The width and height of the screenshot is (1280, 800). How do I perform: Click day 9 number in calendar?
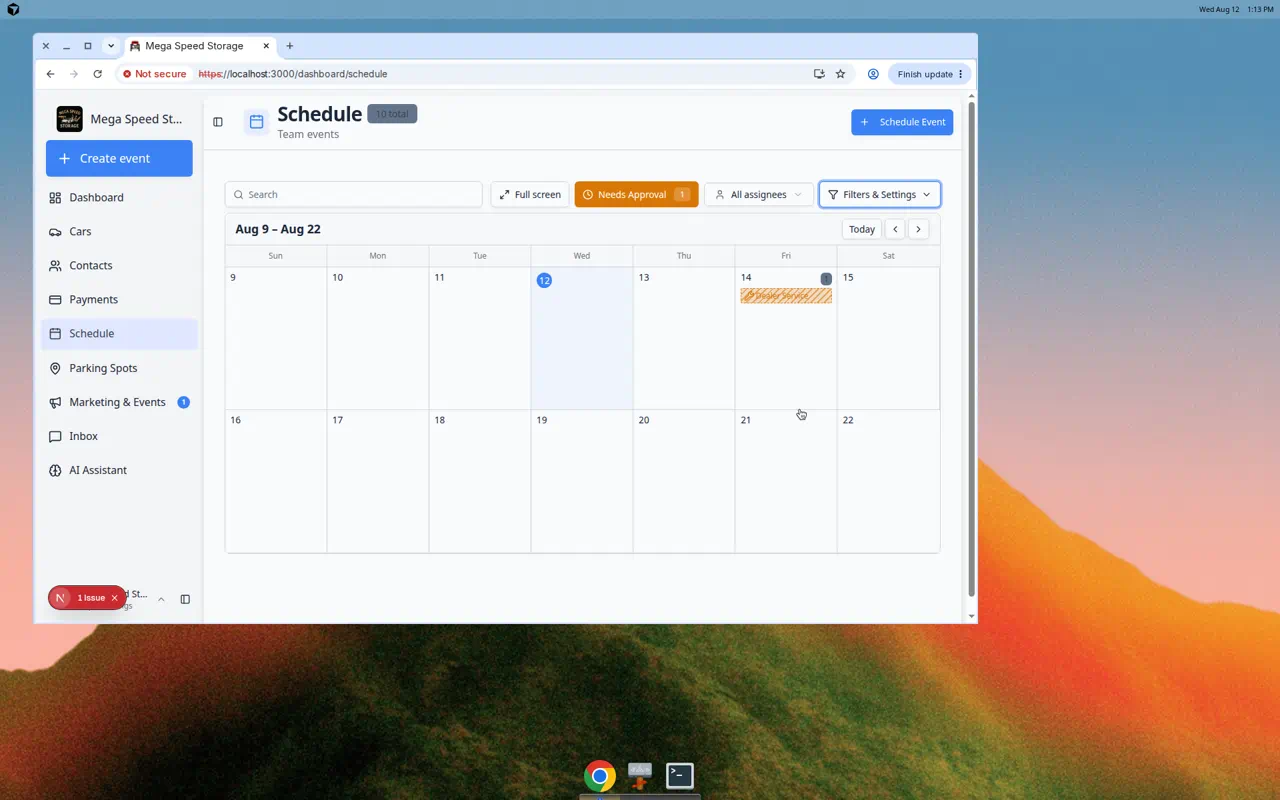pyautogui.click(x=233, y=277)
